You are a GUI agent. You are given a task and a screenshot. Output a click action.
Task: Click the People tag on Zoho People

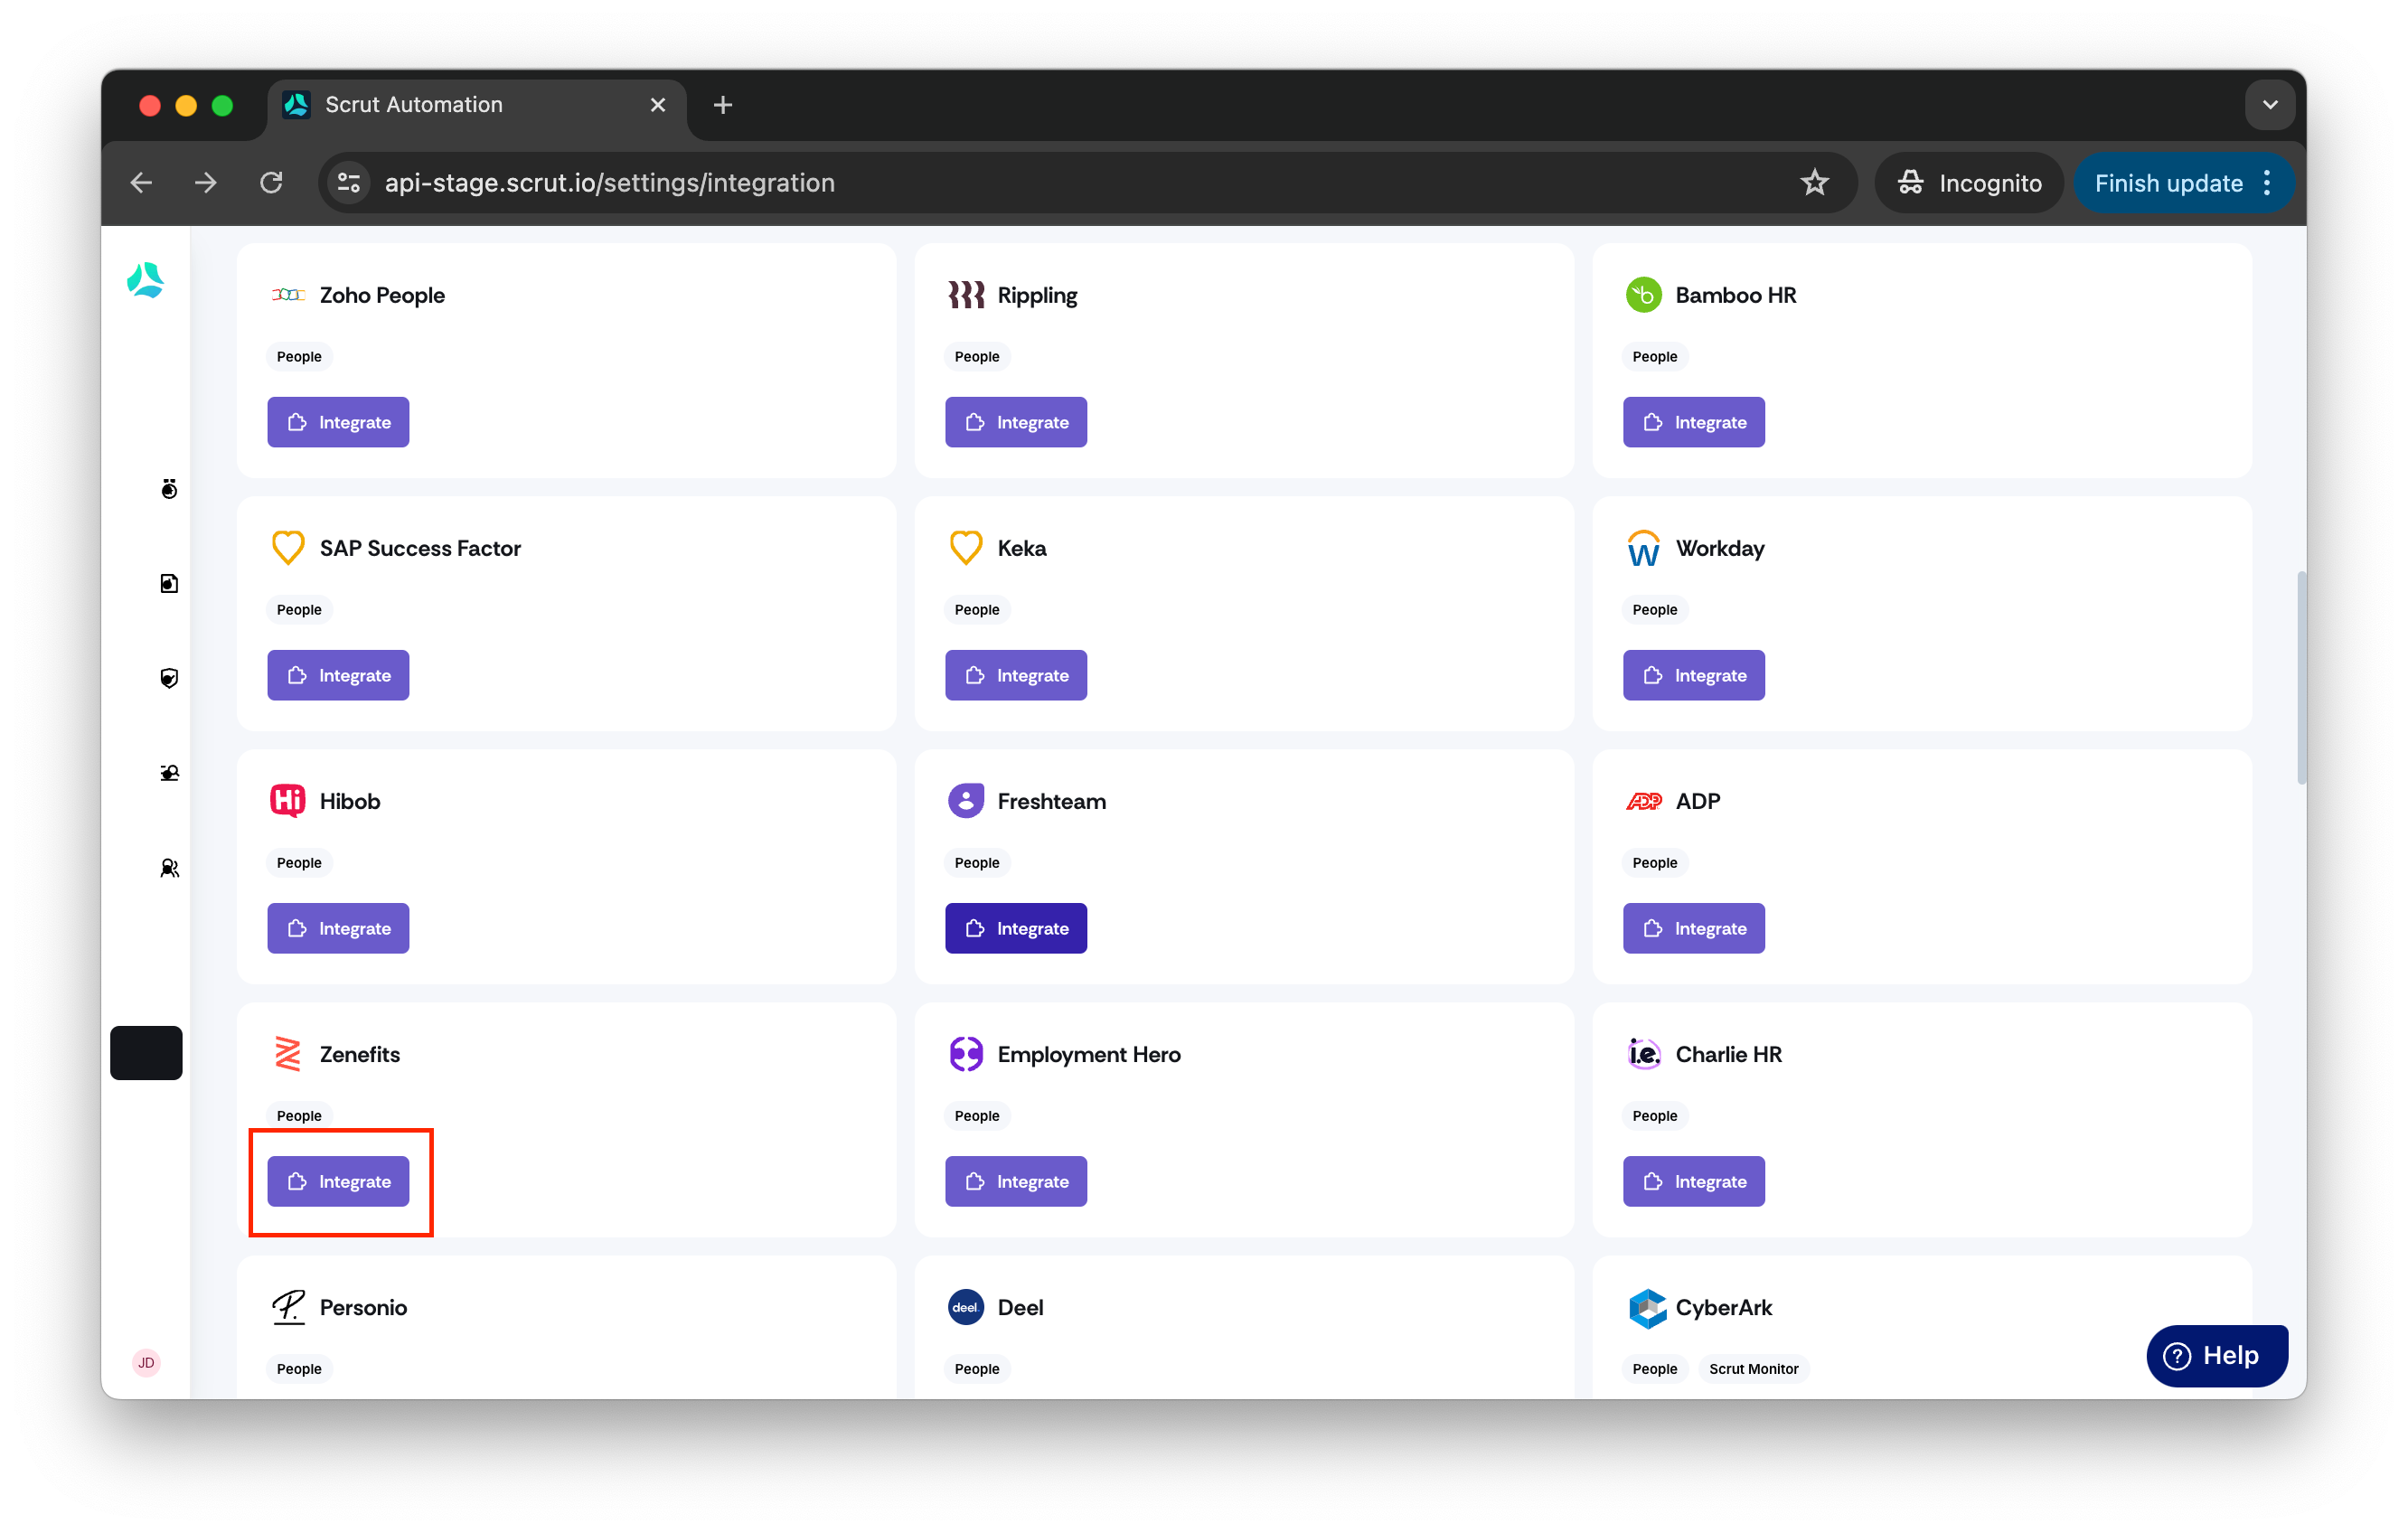tap(299, 356)
